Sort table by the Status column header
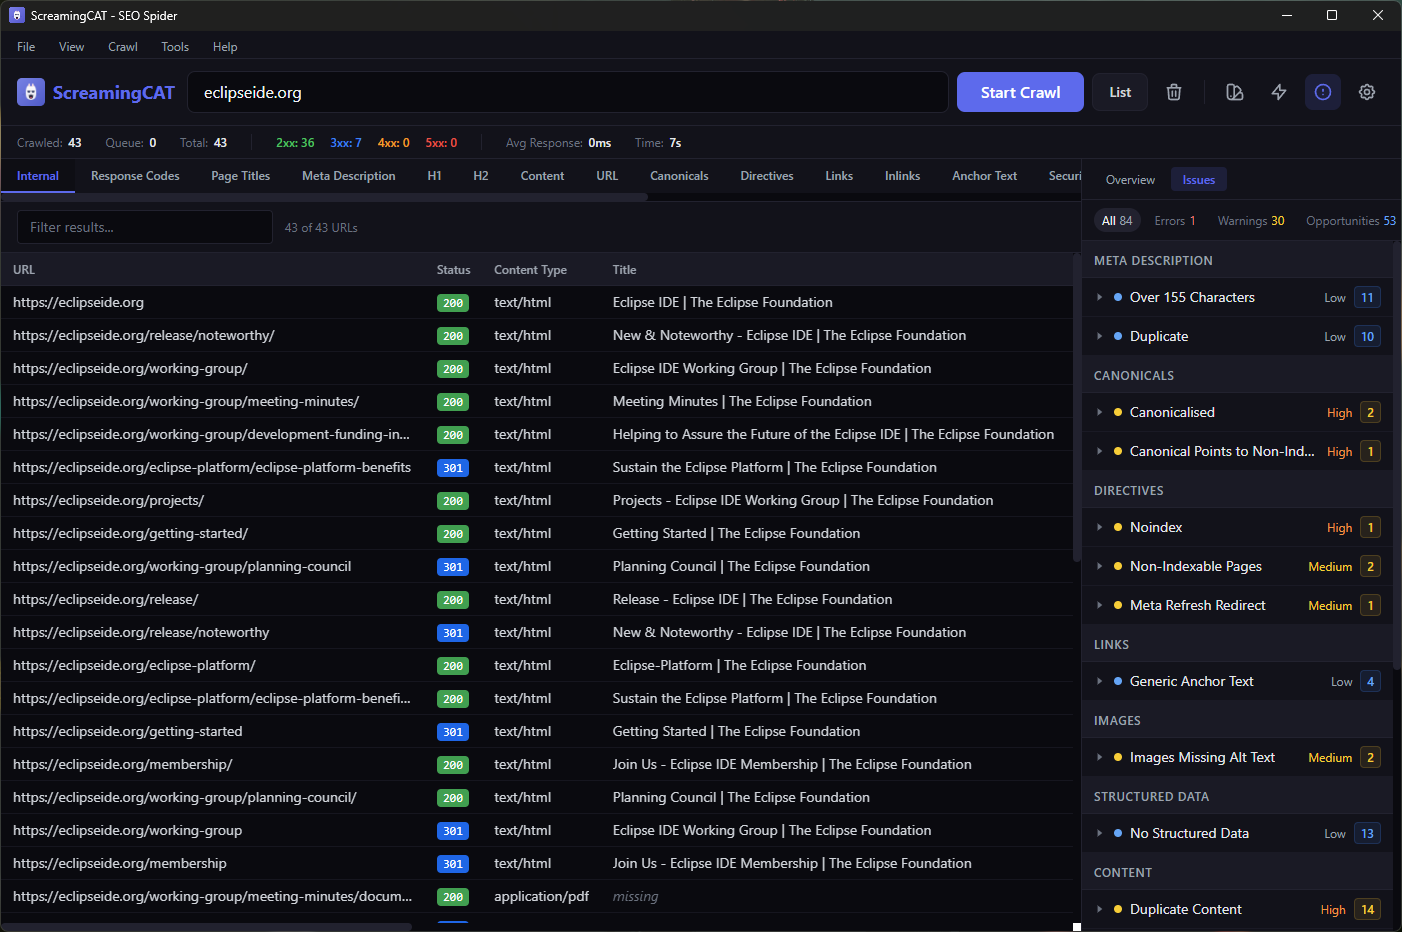Screen dimensions: 1402x932 [x=453, y=270]
